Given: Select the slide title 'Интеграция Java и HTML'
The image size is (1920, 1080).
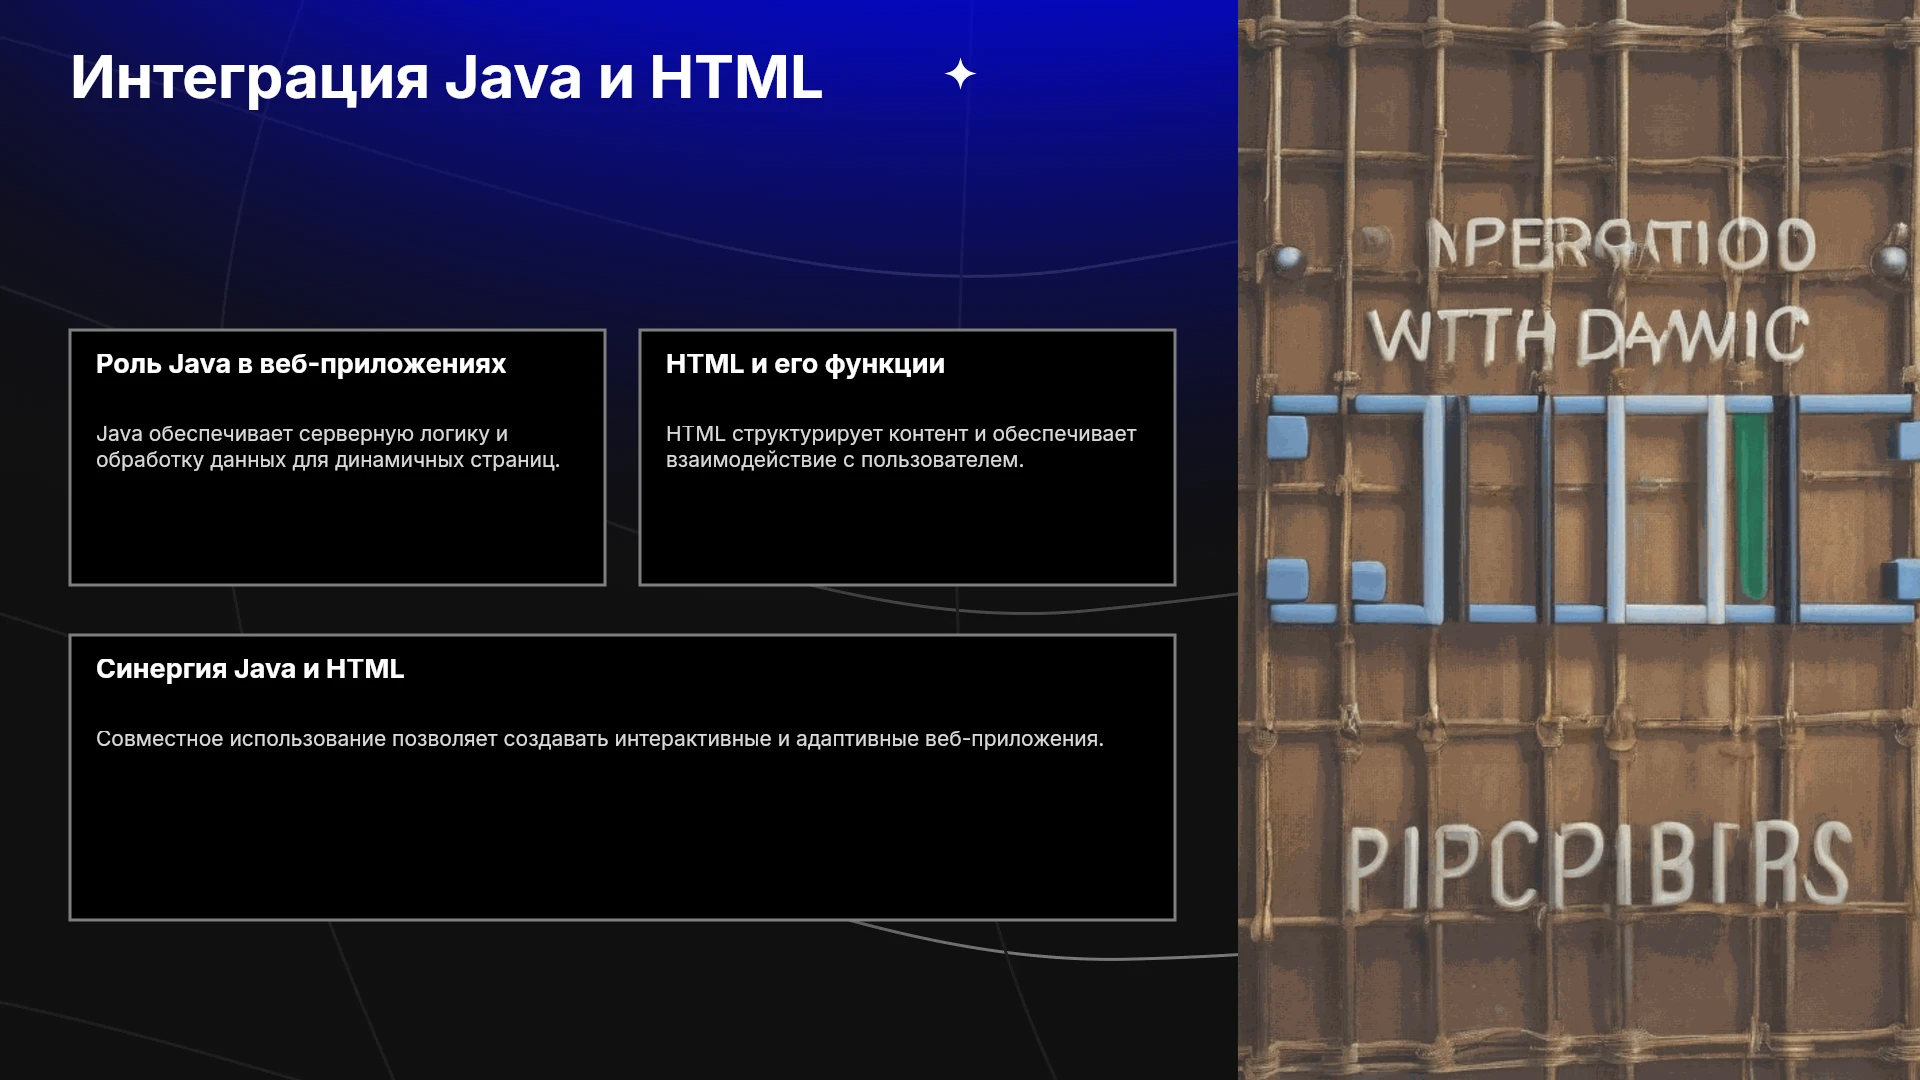Looking at the screenshot, I should click(x=446, y=77).
